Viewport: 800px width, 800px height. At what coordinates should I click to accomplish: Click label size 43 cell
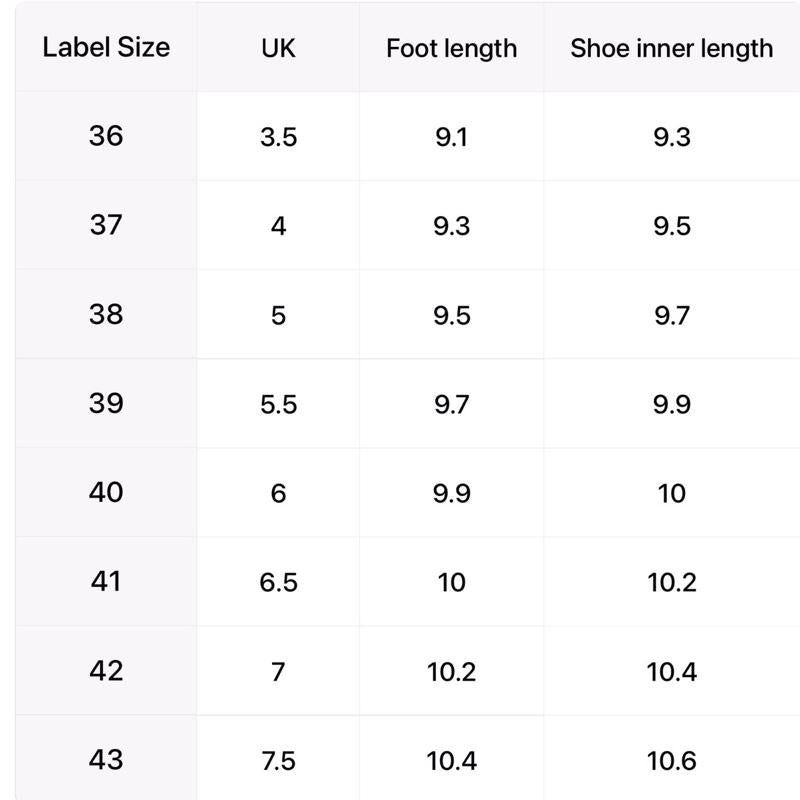point(106,759)
